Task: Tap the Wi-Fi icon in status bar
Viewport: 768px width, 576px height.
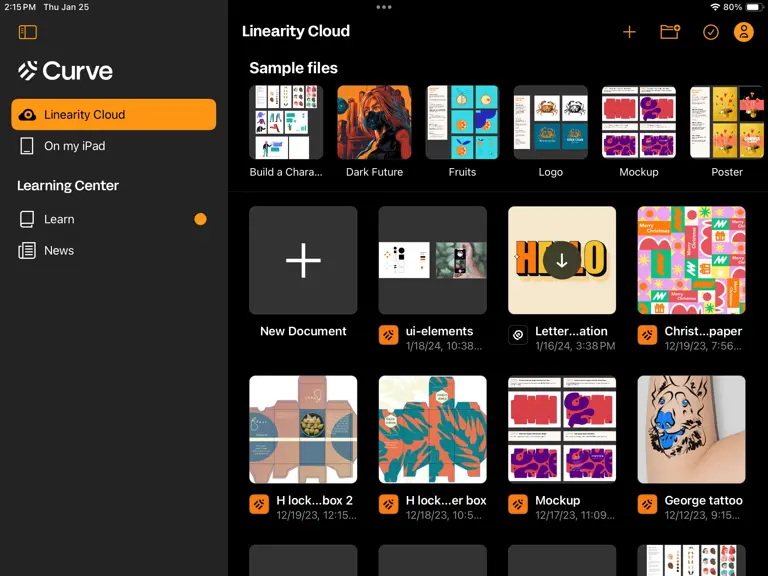Action: point(715,7)
